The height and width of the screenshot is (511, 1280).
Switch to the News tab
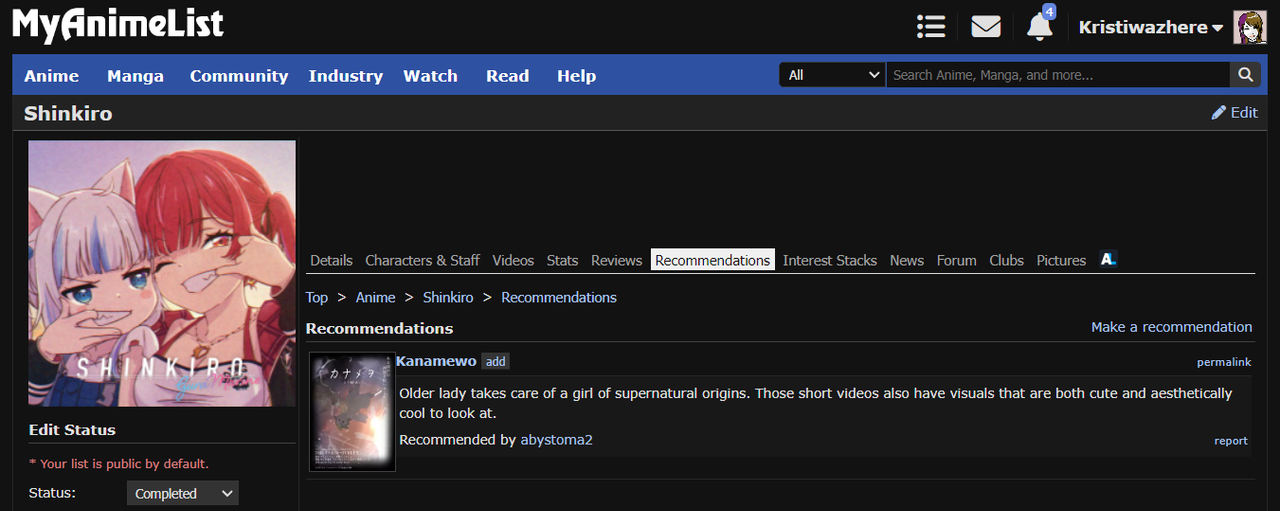(x=907, y=260)
